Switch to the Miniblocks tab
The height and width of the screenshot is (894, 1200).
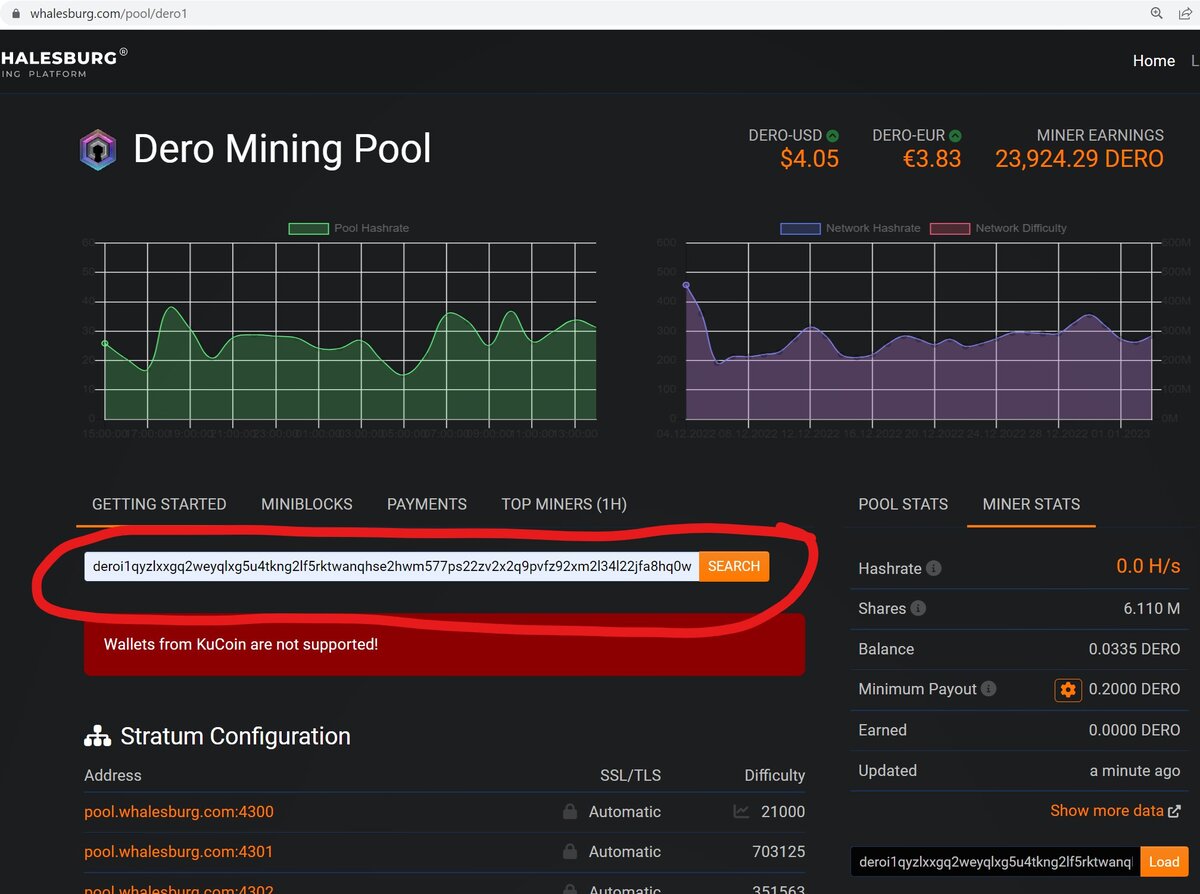[307, 504]
